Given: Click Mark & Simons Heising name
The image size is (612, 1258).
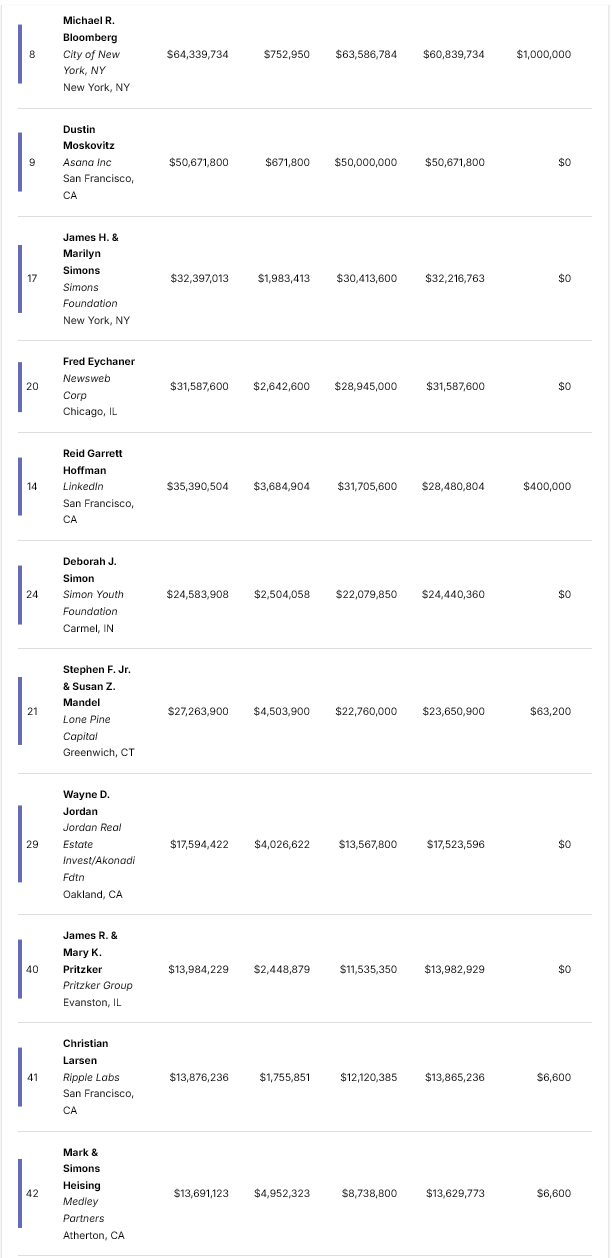Looking at the screenshot, I should click(82, 1169).
